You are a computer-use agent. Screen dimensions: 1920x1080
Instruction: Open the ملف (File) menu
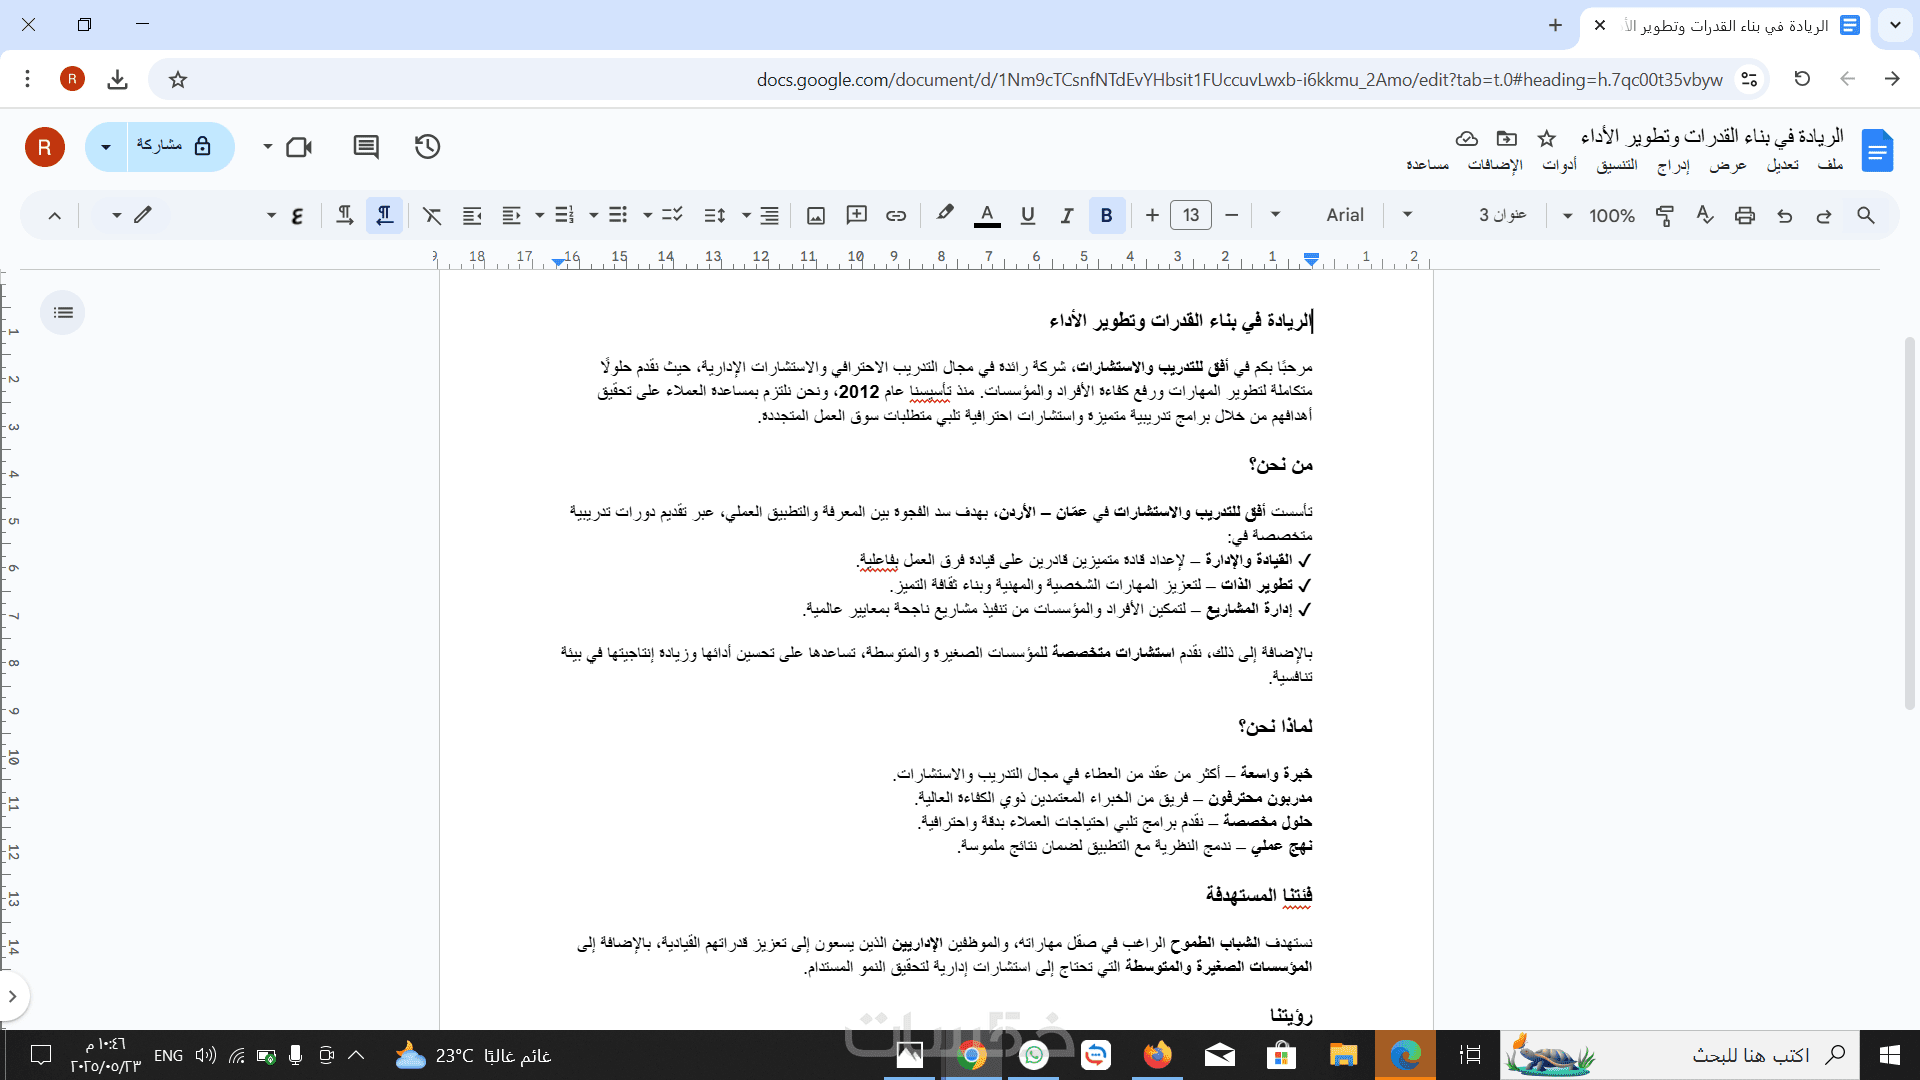coord(1830,165)
